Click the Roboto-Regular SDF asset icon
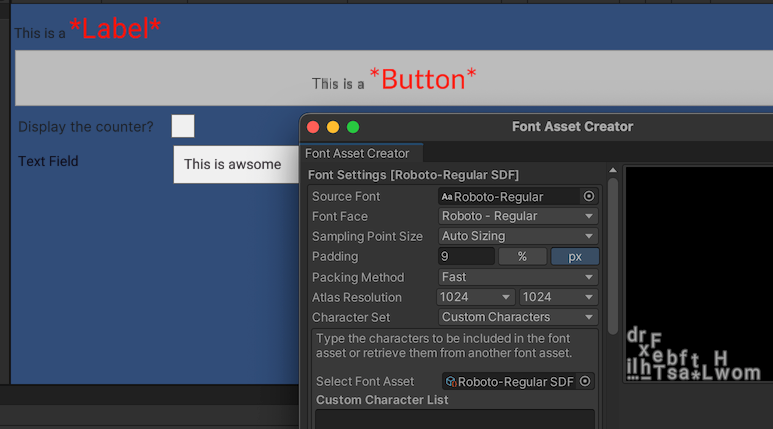 pyautogui.click(x=451, y=382)
